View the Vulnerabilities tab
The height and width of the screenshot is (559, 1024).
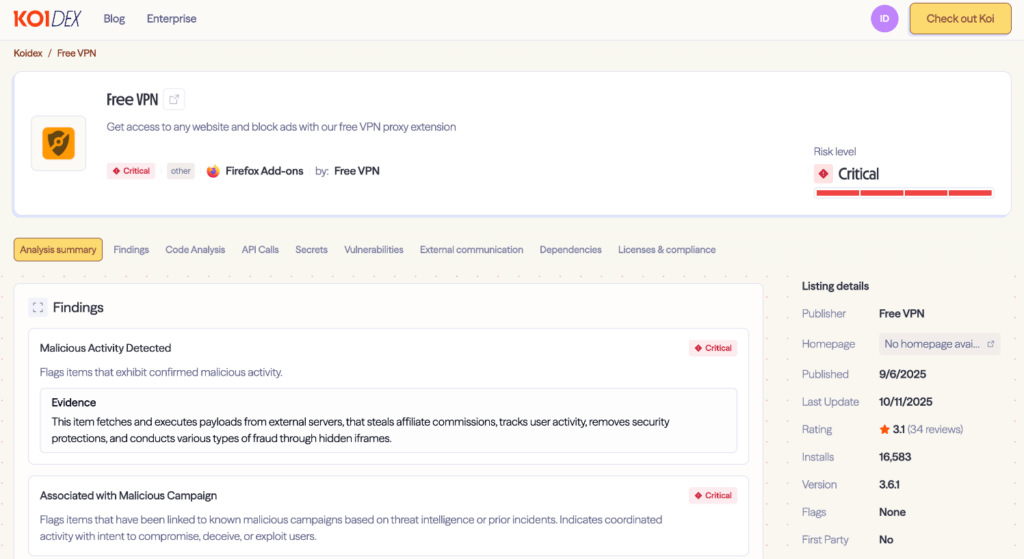pyautogui.click(x=373, y=250)
